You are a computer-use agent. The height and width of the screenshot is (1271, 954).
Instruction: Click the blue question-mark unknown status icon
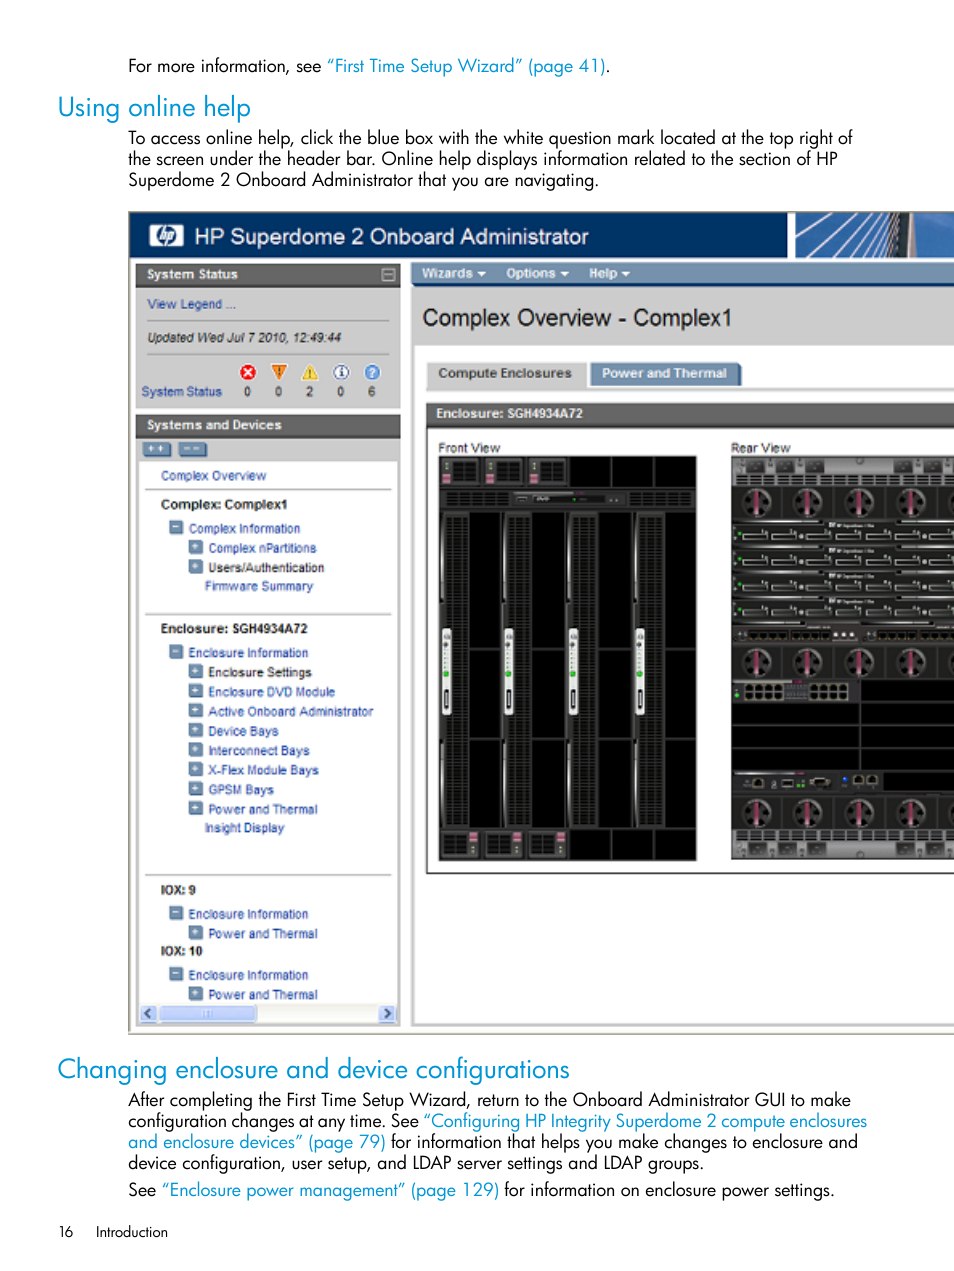(372, 372)
